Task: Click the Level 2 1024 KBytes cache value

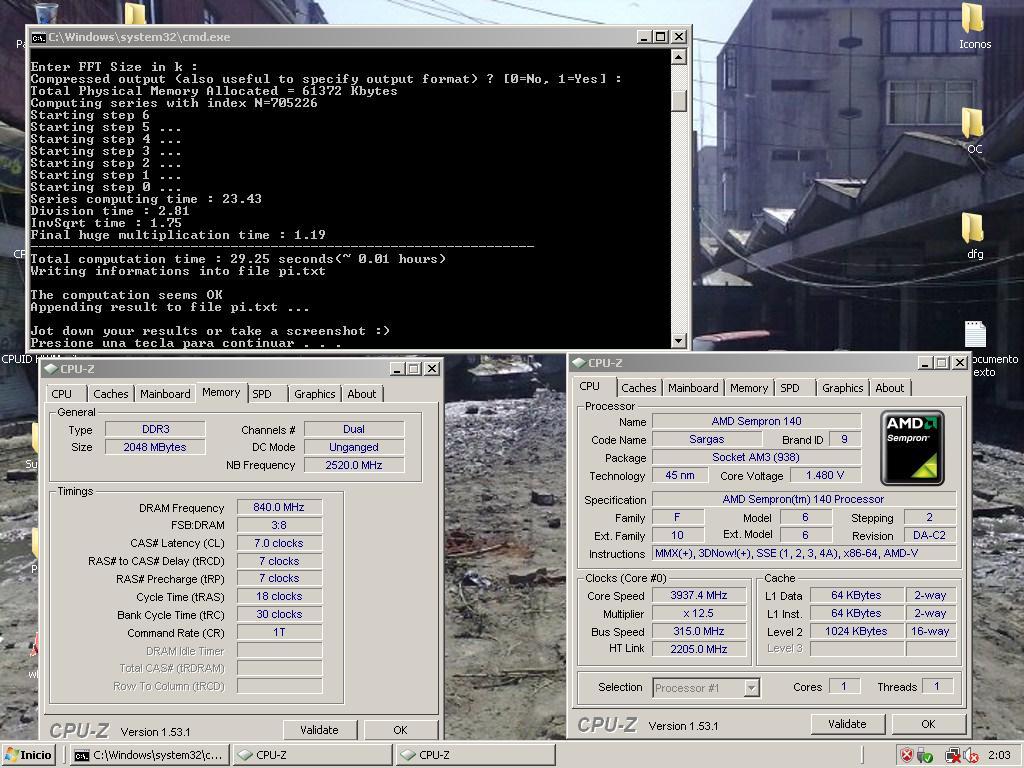Action: coord(856,632)
